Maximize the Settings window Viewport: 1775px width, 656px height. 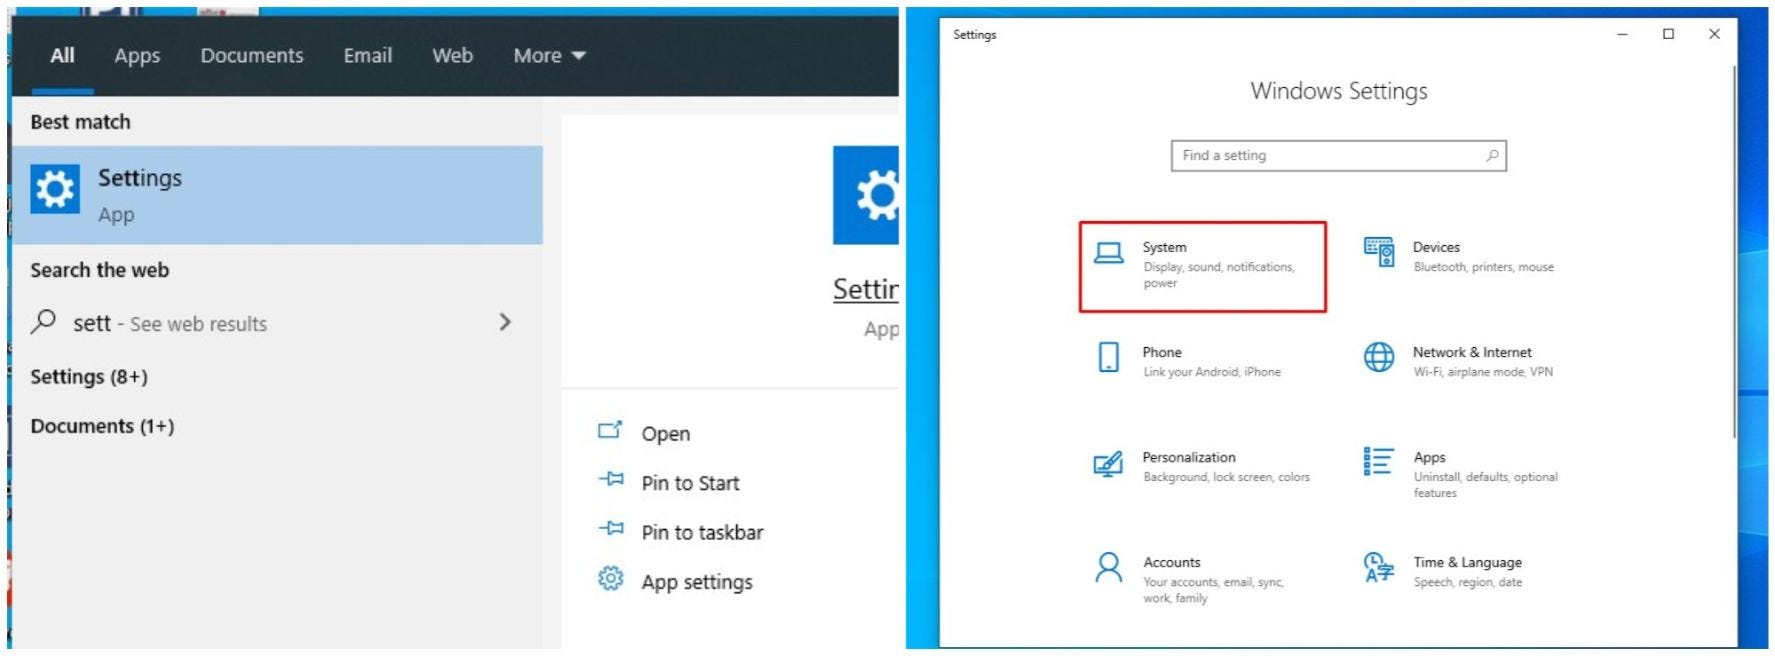click(1668, 34)
